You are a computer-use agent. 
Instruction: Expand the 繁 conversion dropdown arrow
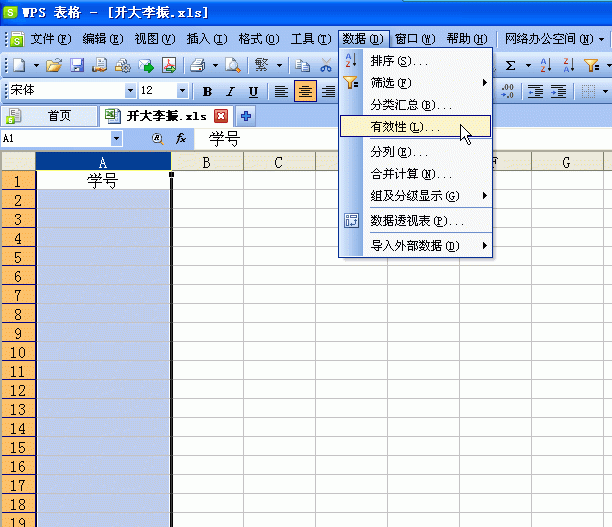pyautogui.click(x=279, y=66)
